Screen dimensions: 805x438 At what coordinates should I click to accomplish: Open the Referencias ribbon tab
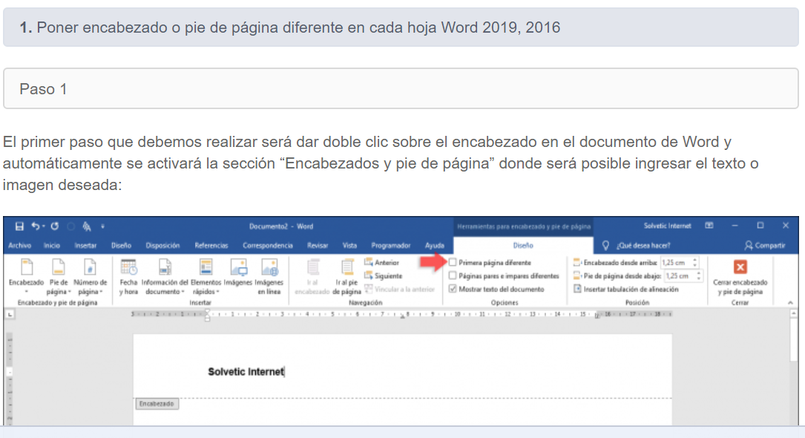(211, 245)
